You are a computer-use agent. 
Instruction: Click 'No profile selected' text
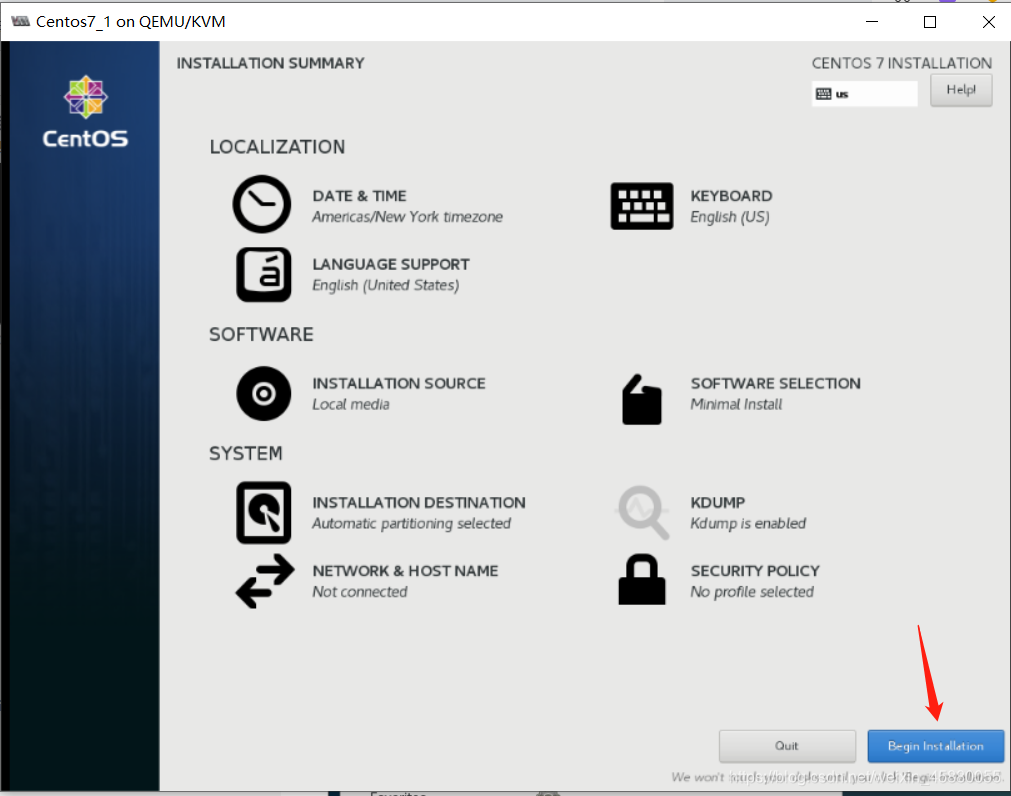(x=752, y=592)
